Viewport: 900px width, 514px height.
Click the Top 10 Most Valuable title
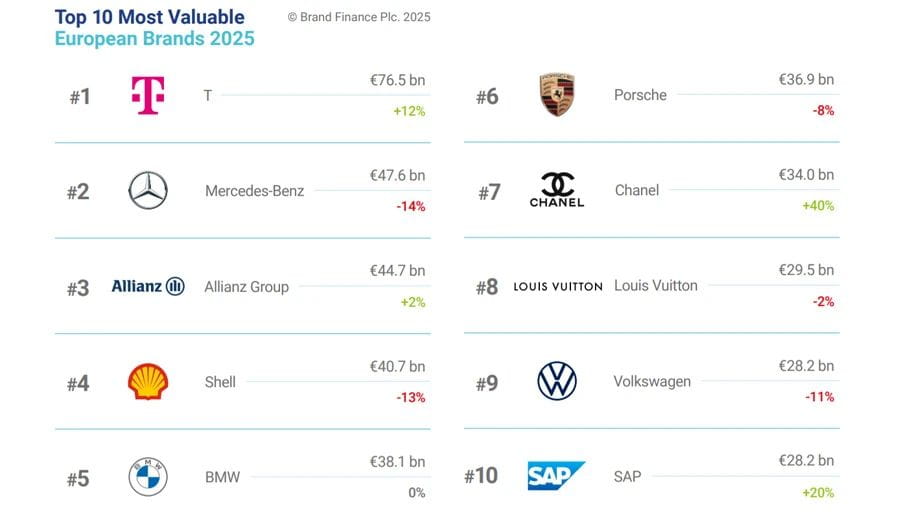point(149,17)
